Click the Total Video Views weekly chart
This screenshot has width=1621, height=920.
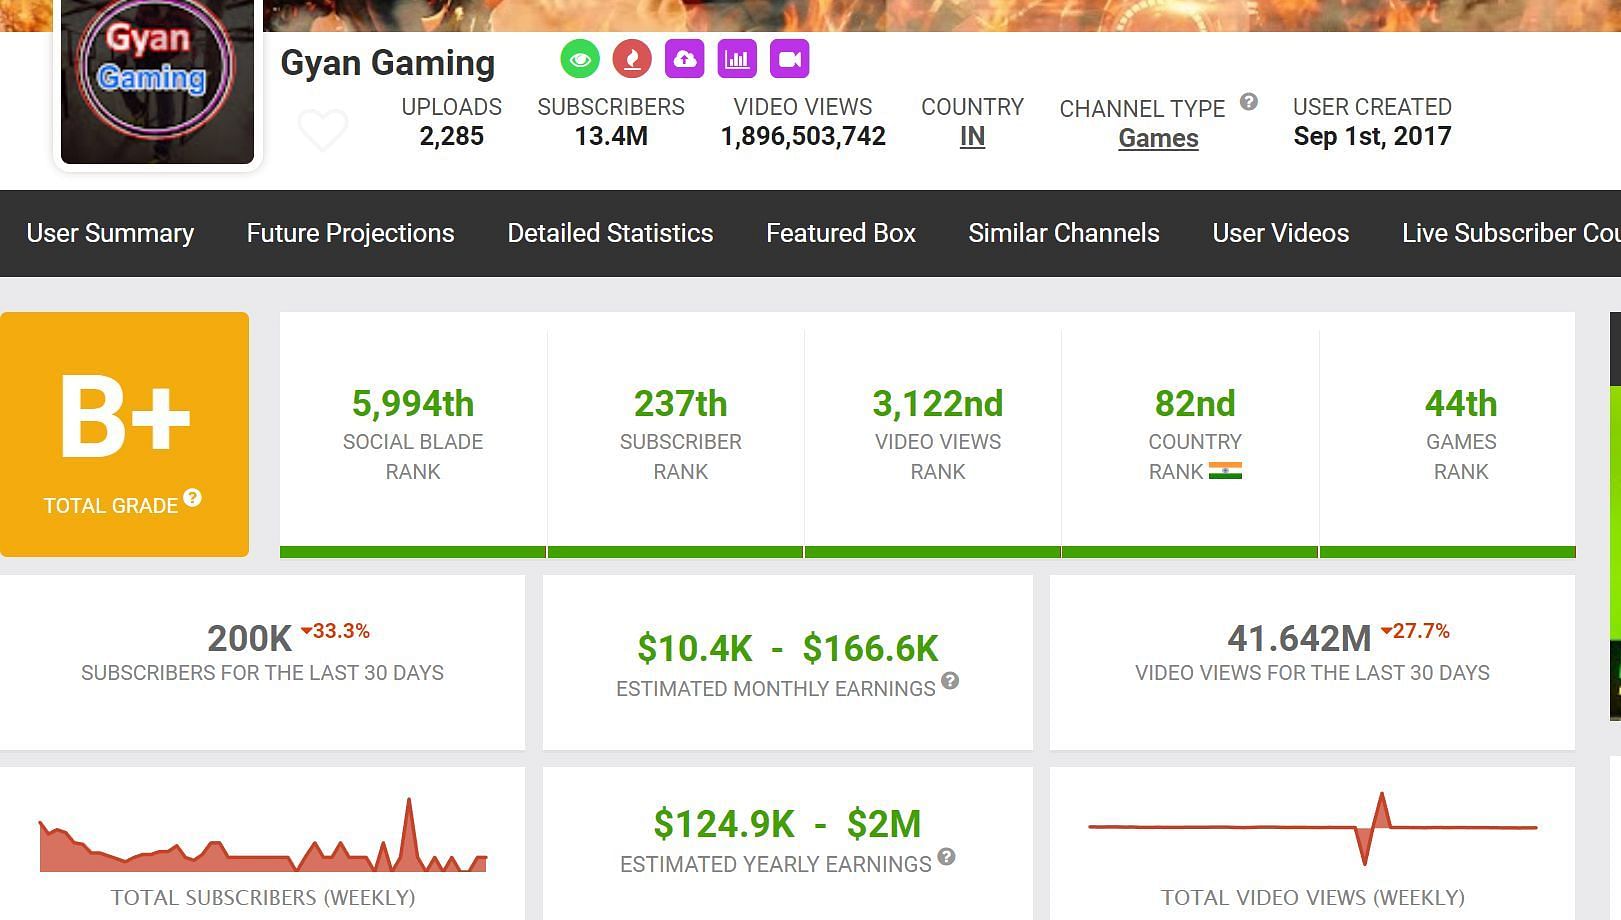pyautogui.click(x=1312, y=828)
